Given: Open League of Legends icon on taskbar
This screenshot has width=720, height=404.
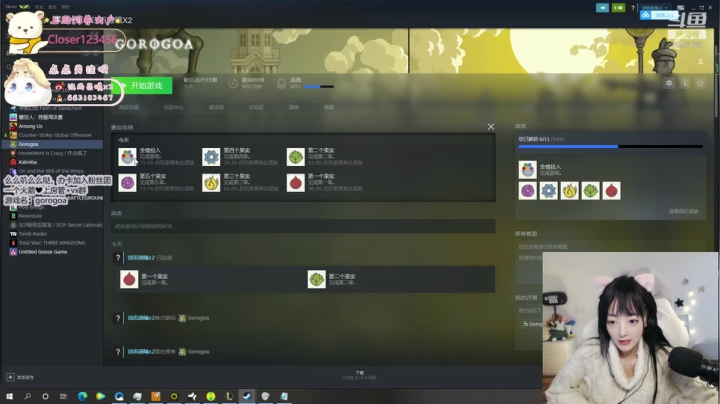Looking at the screenshot, I should (x=229, y=396).
